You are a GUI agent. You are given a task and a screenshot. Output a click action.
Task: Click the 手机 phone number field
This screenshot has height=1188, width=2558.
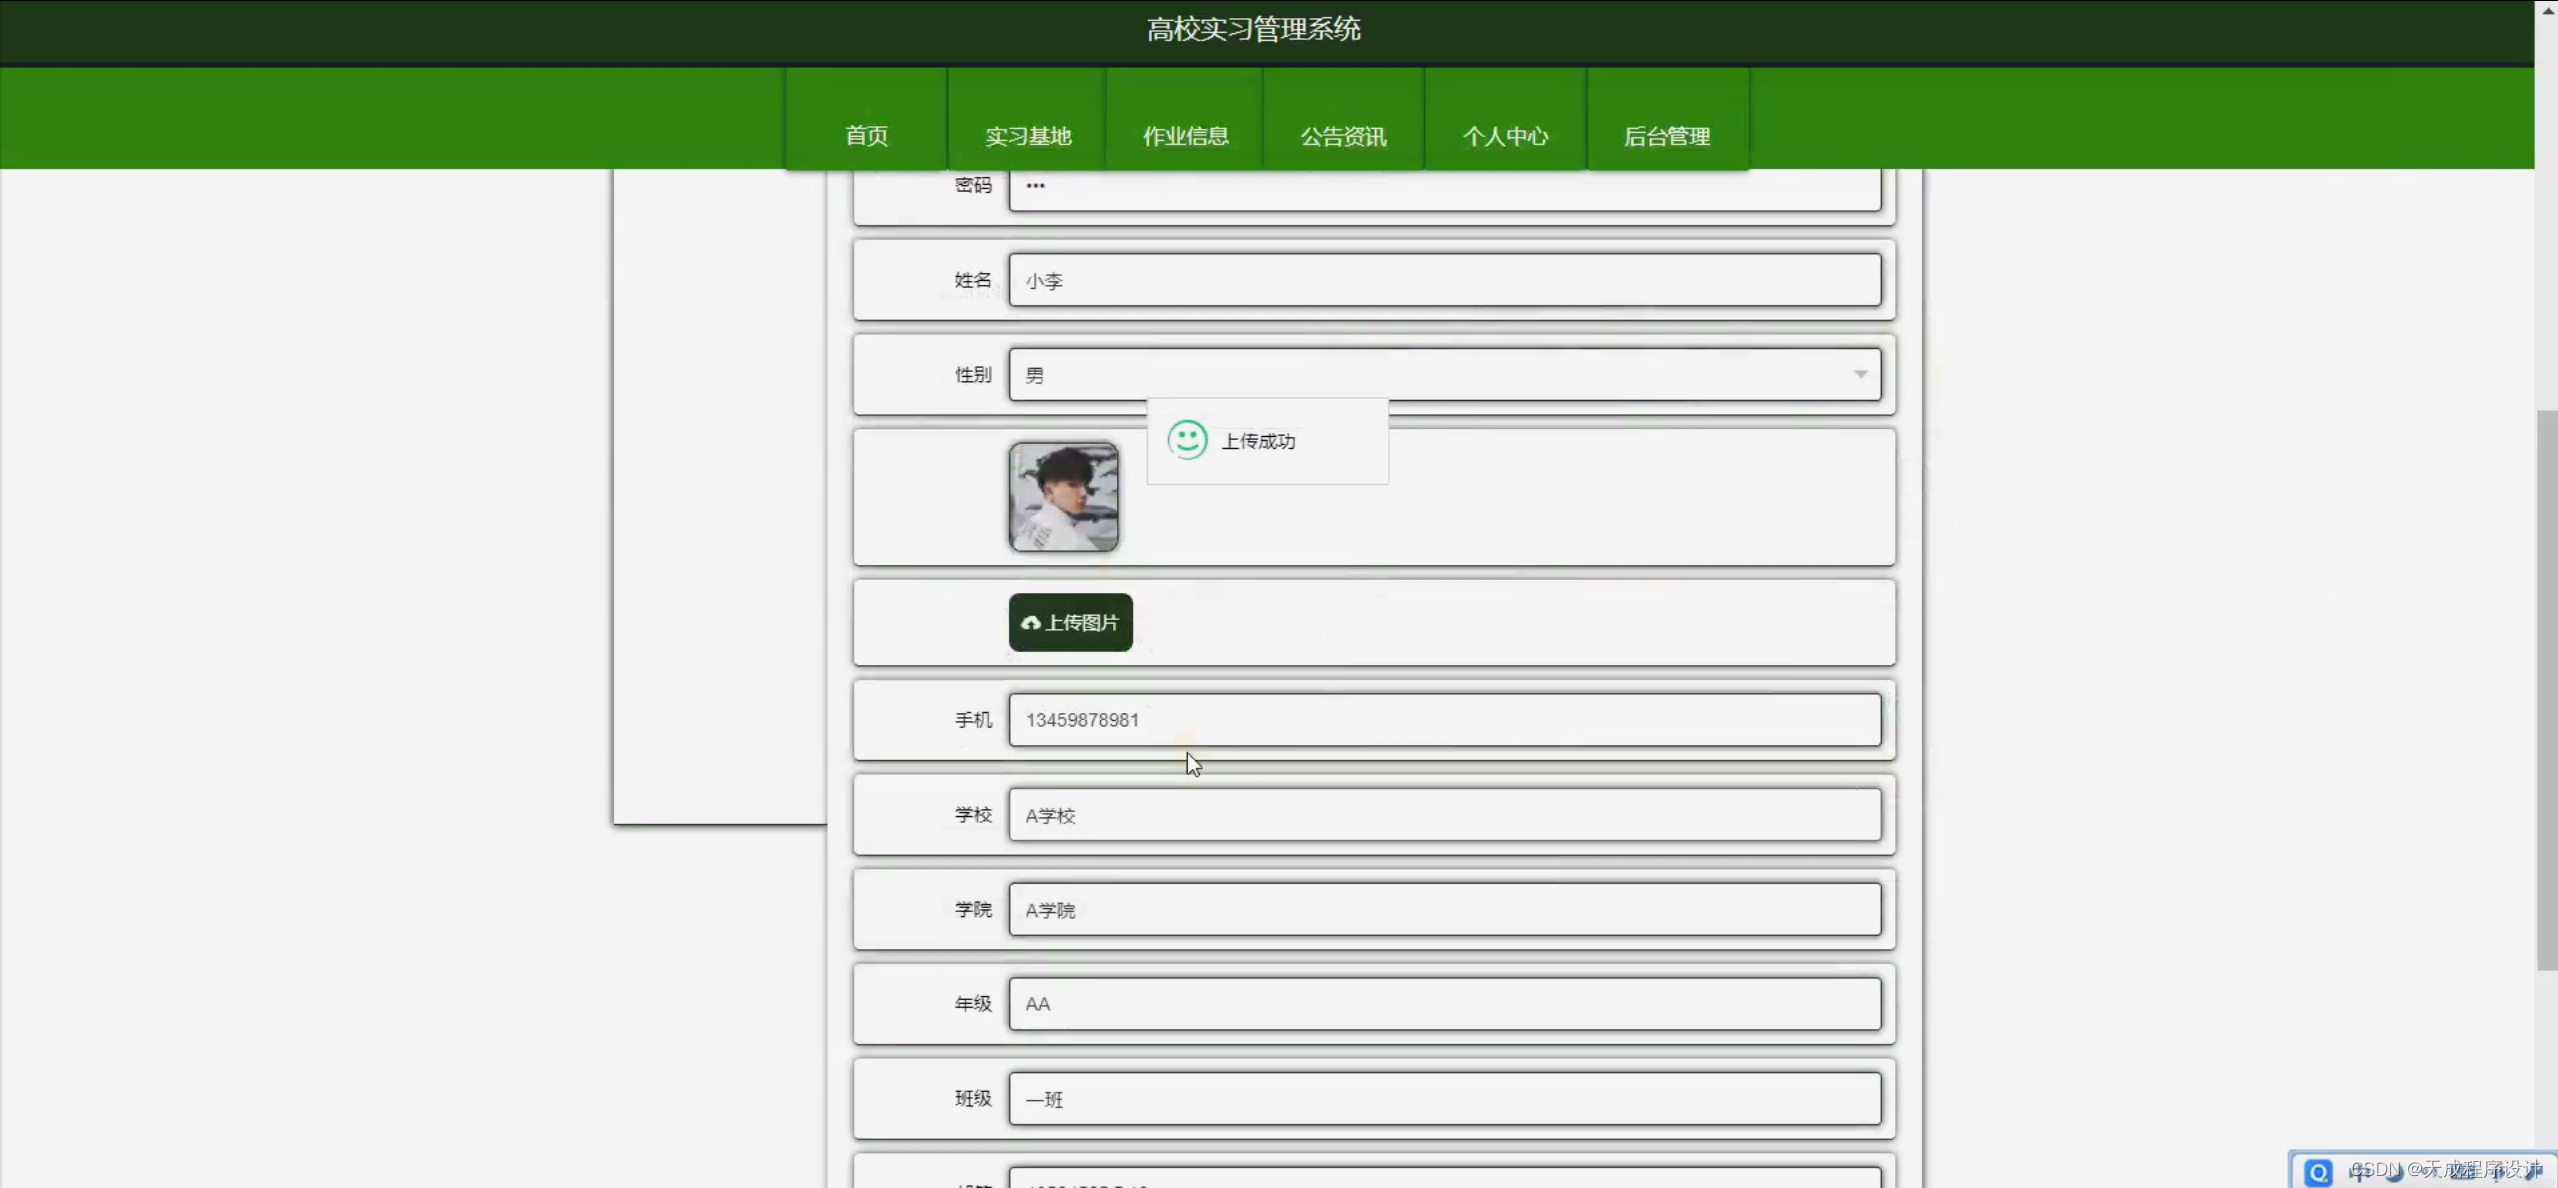click(1444, 720)
